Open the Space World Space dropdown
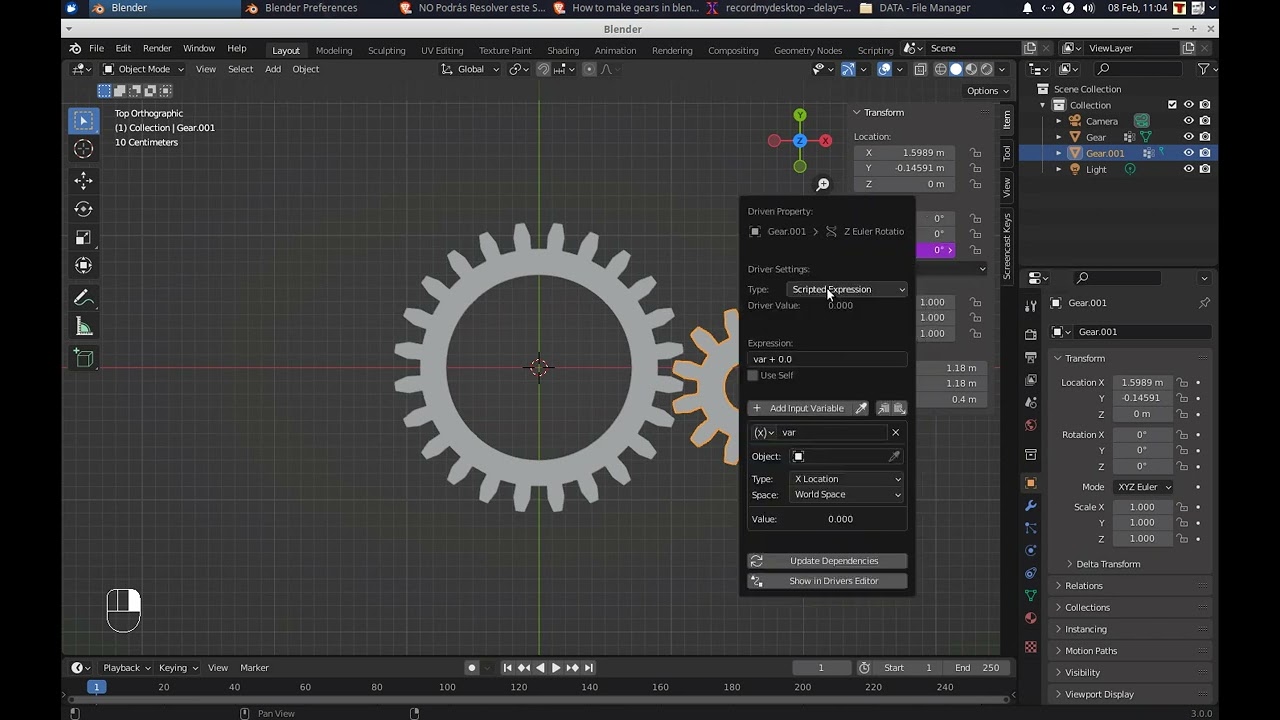Image resolution: width=1280 pixels, height=720 pixels. point(848,495)
